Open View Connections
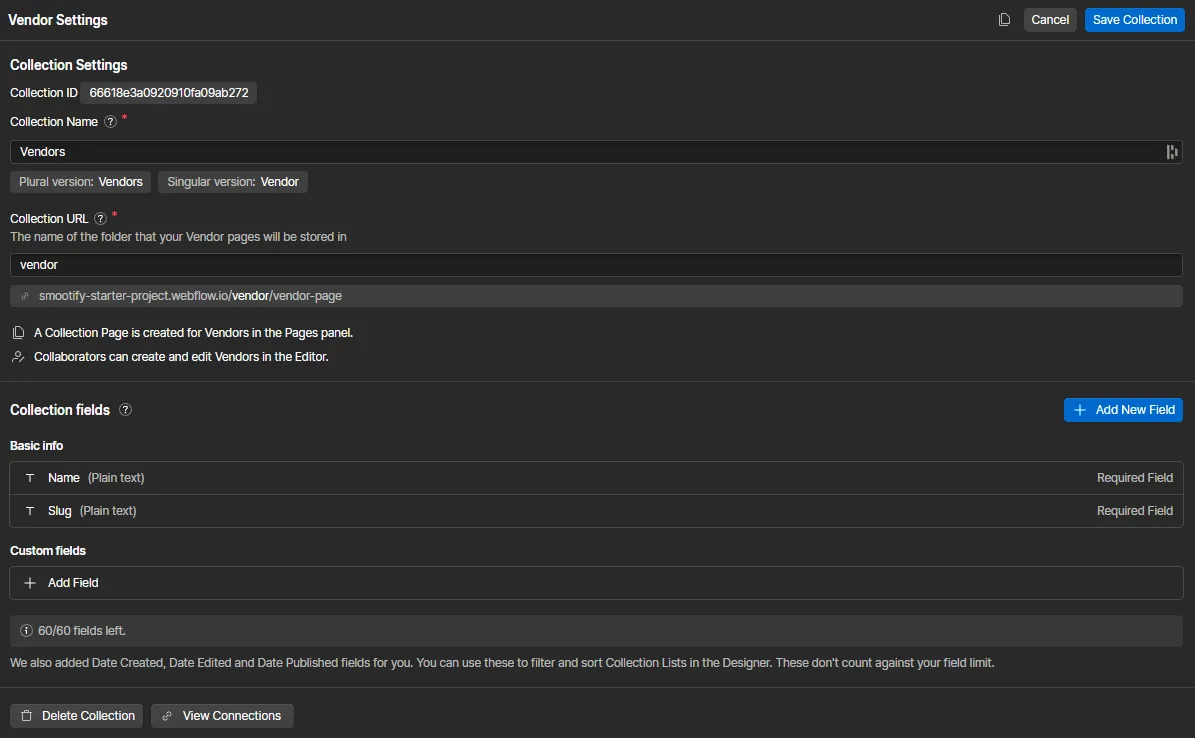Viewport: 1195px width, 738px height. (222, 716)
